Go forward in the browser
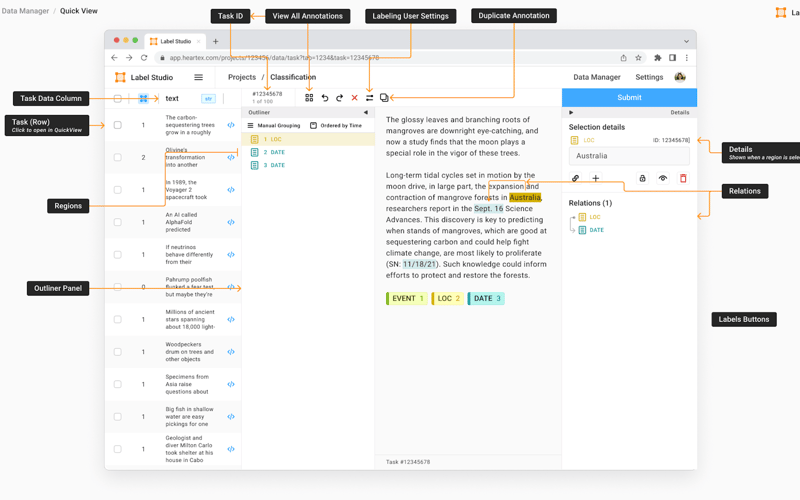 point(129,58)
